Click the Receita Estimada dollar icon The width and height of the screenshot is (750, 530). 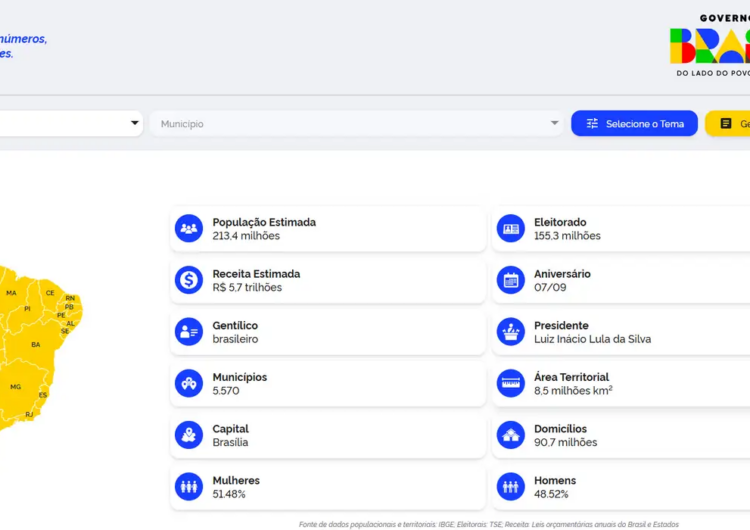(189, 281)
